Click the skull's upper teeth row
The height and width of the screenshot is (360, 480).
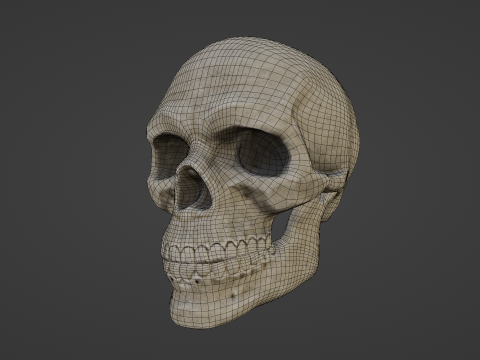pos(217,248)
